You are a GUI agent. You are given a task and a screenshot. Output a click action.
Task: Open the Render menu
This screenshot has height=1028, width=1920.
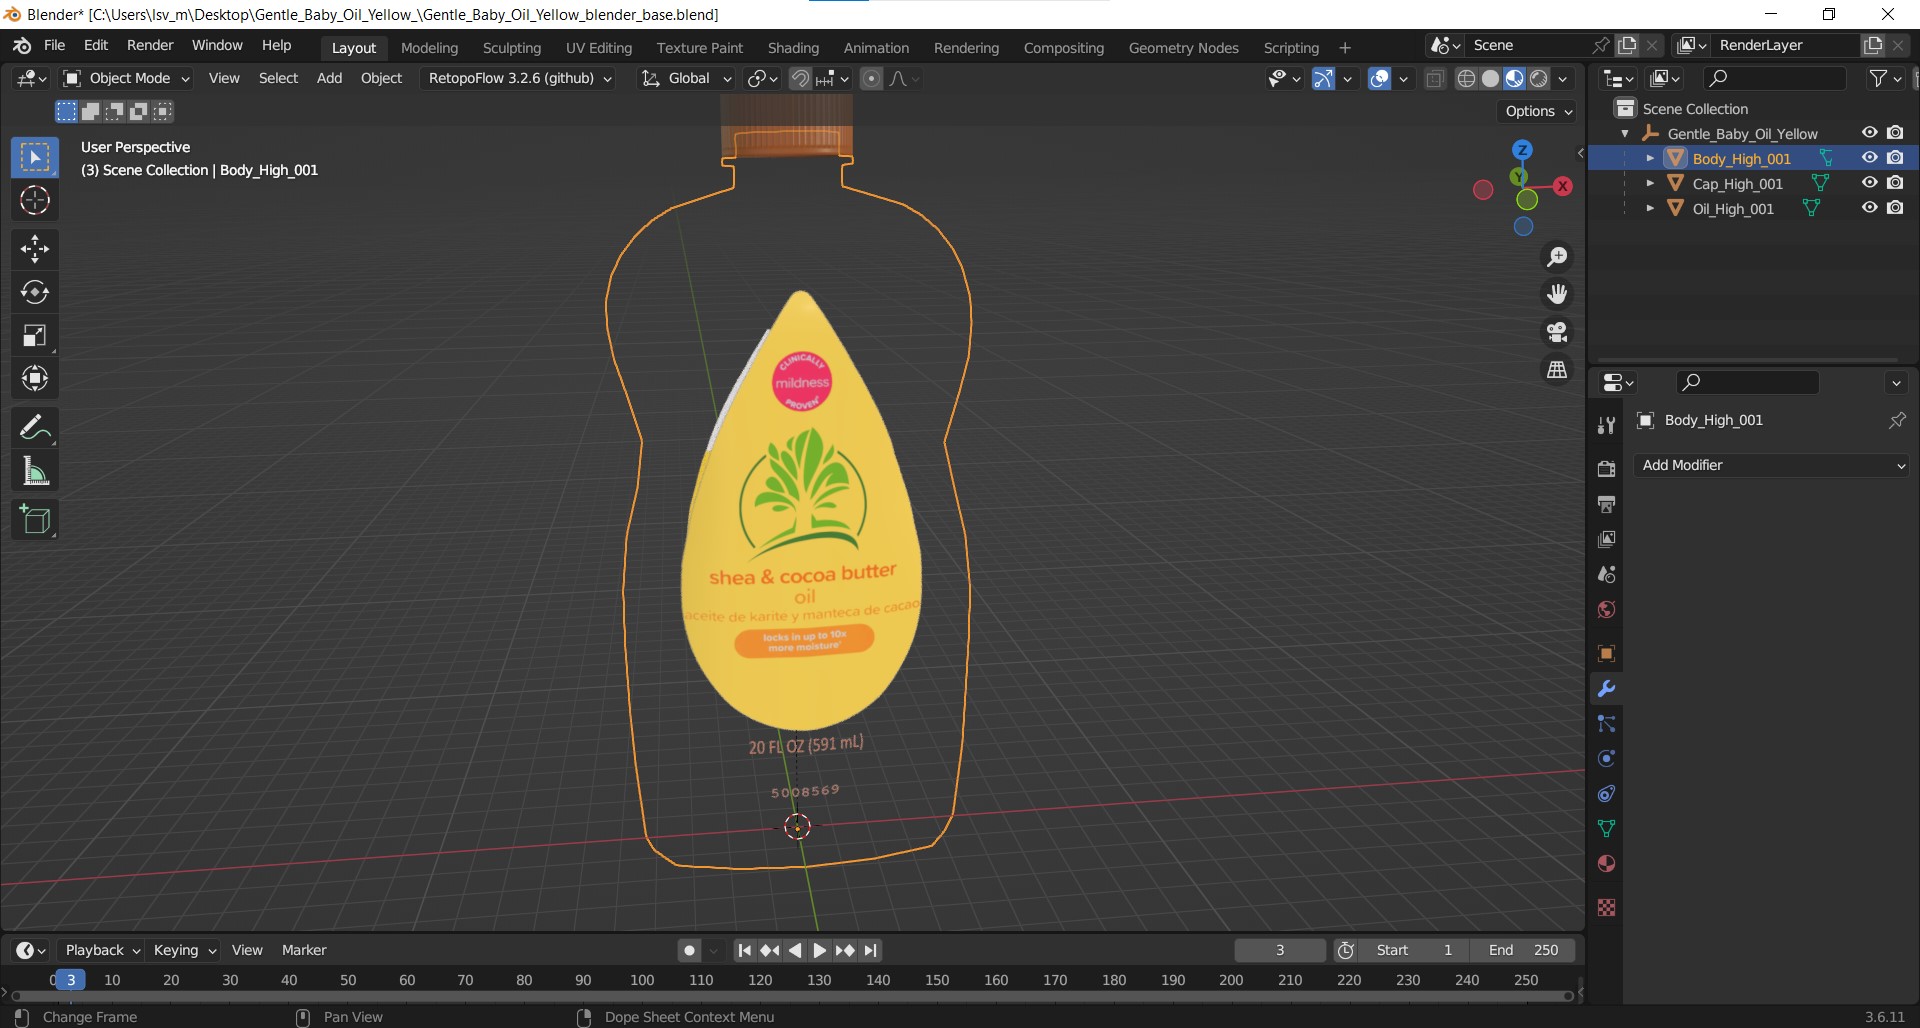(150, 46)
